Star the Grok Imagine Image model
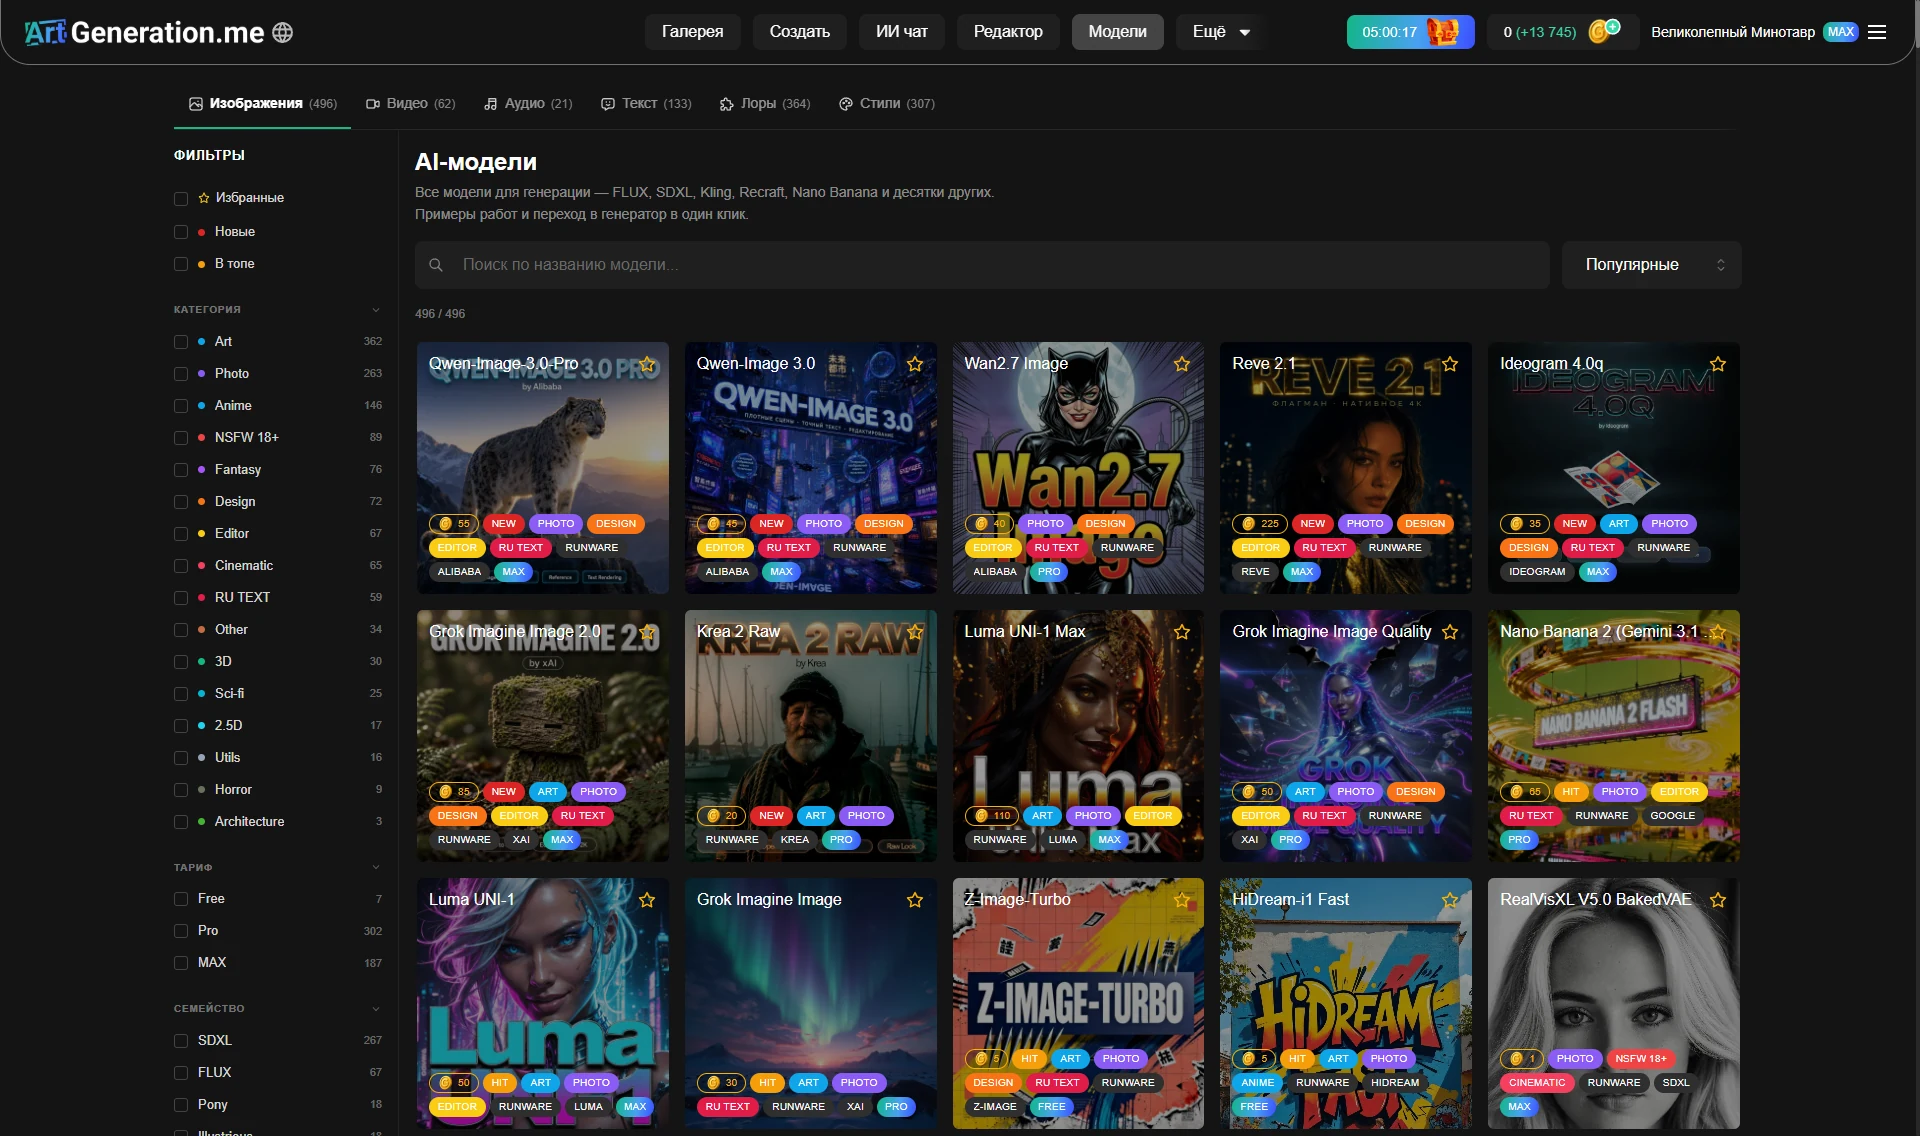This screenshot has height=1136, width=1920. pos(915,900)
